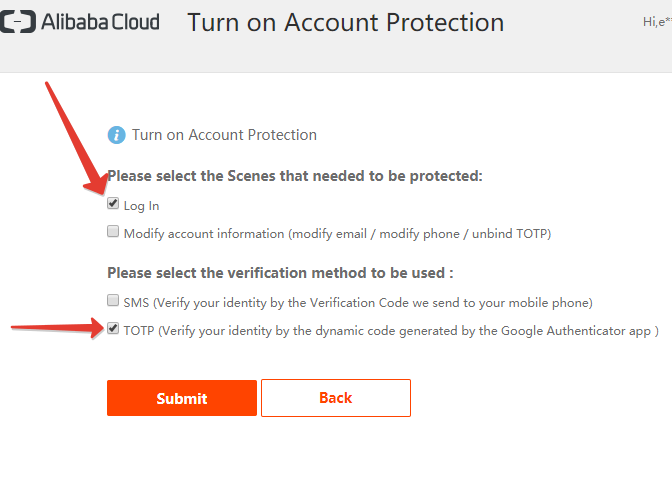Image resolution: width=672 pixels, height=479 pixels.
Task: Click the red arrow pointing at Log In
Action: coord(72,130)
